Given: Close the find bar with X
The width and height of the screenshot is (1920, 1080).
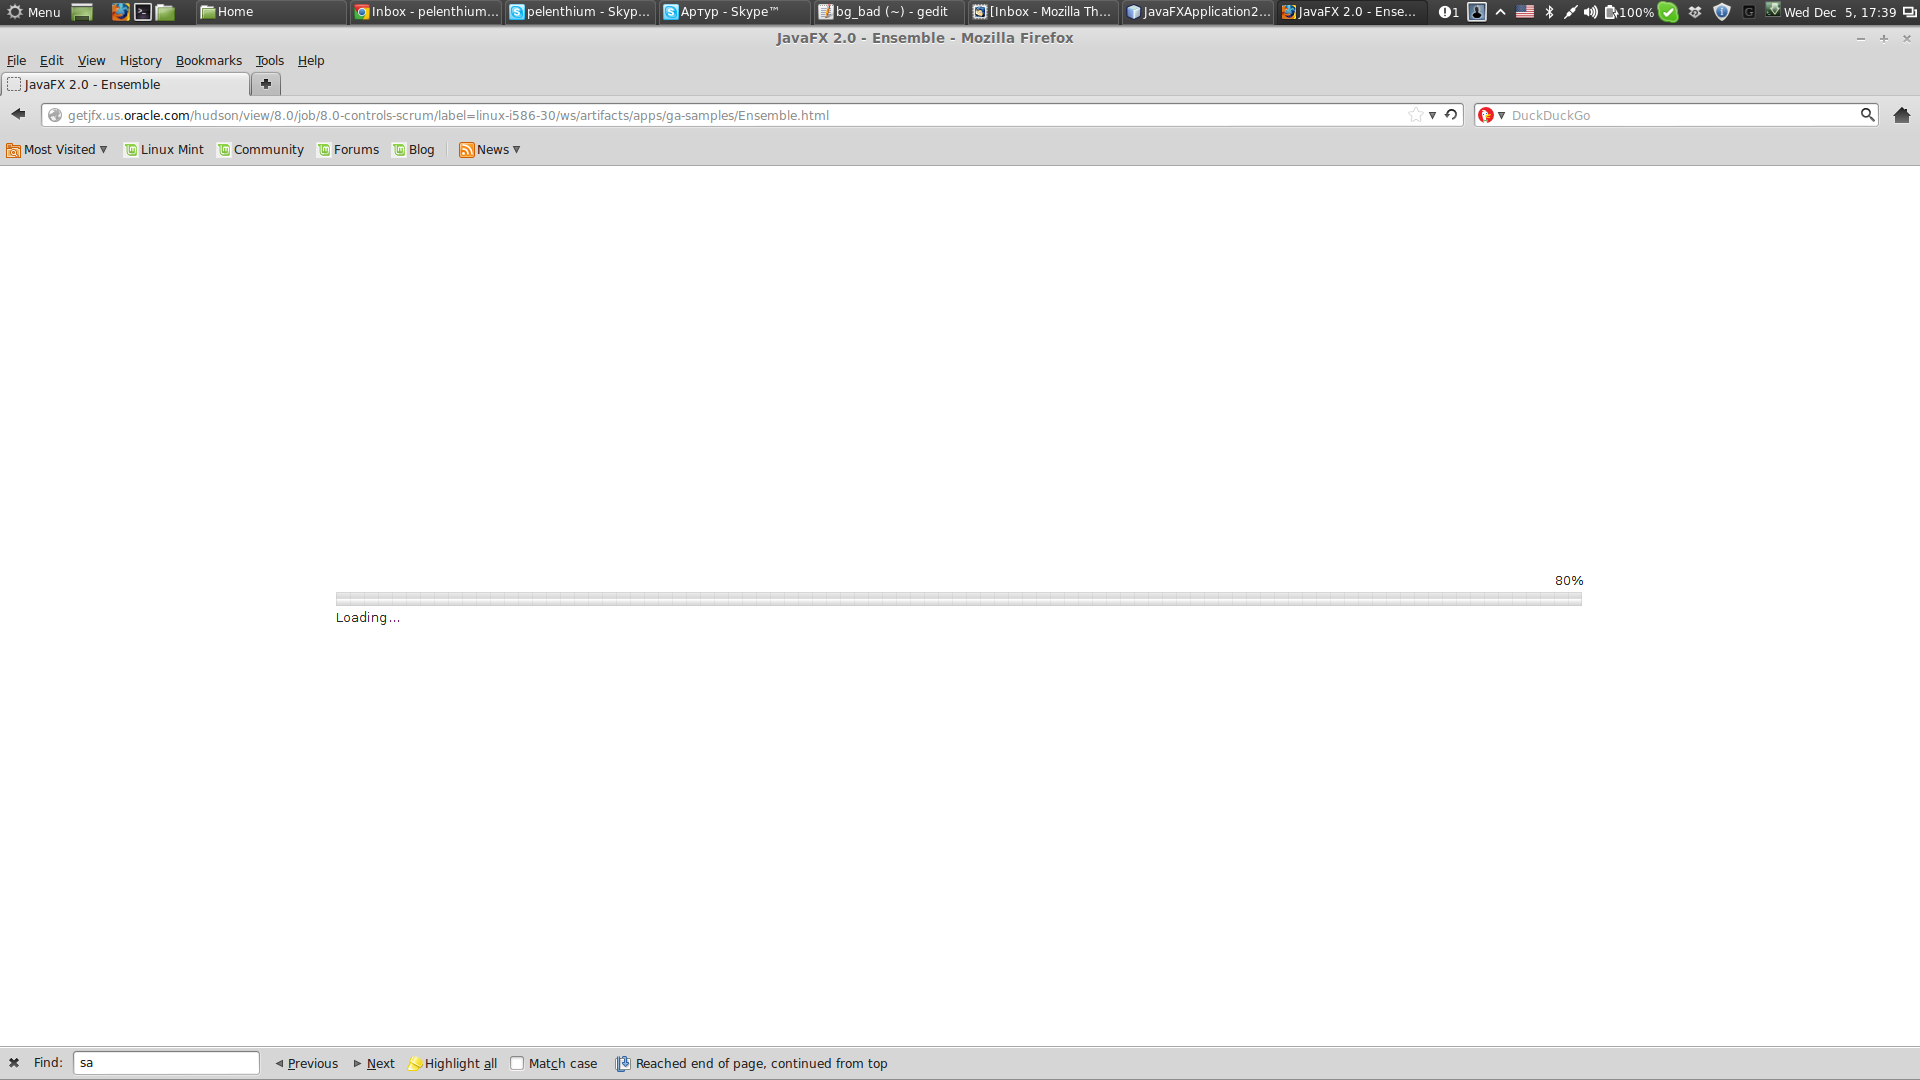Looking at the screenshot, I should pyautogui.click(x=14, y=1063).
